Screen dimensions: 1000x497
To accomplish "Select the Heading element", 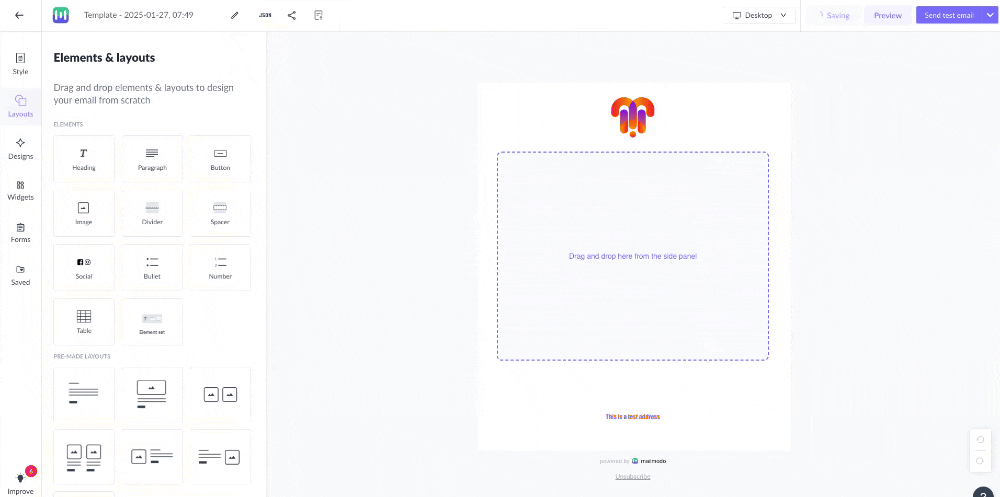I will pos(84,159).
